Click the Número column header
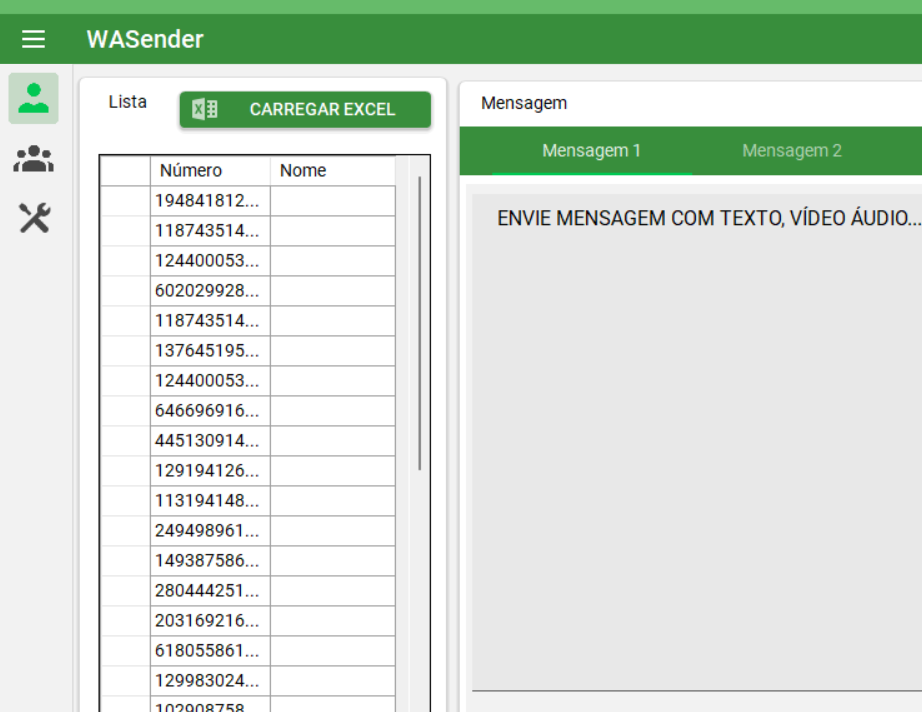922x712 pixels. pos(210,171)
